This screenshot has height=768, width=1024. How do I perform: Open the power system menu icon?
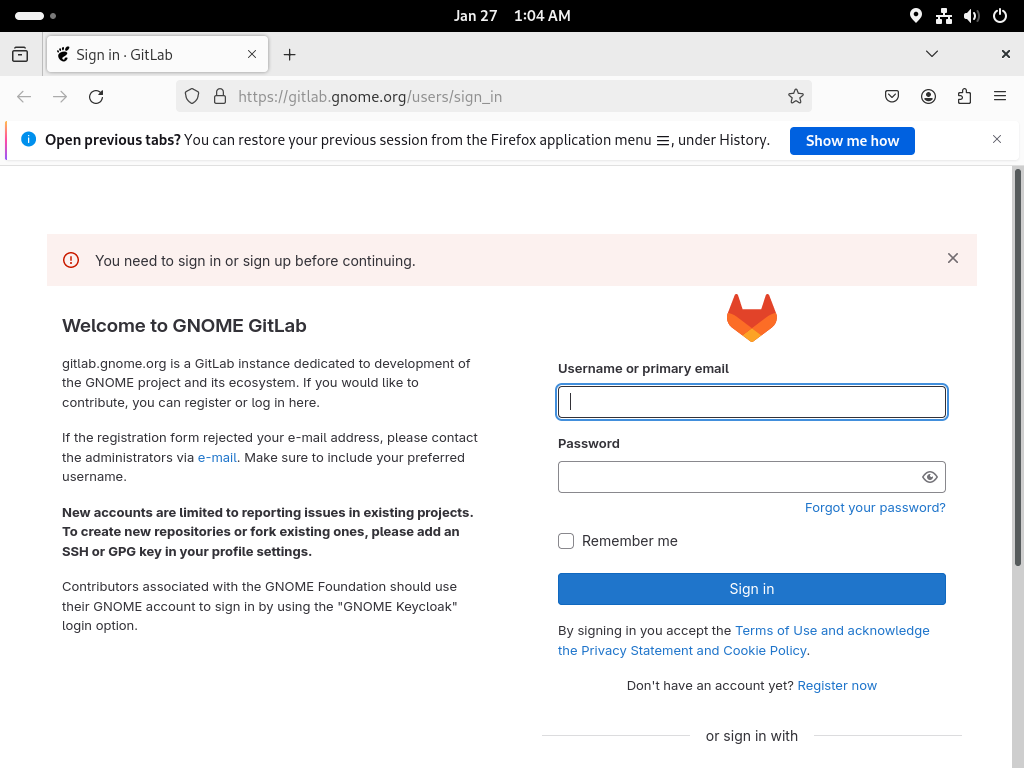pyautogui.click(x=1000, y=16)
